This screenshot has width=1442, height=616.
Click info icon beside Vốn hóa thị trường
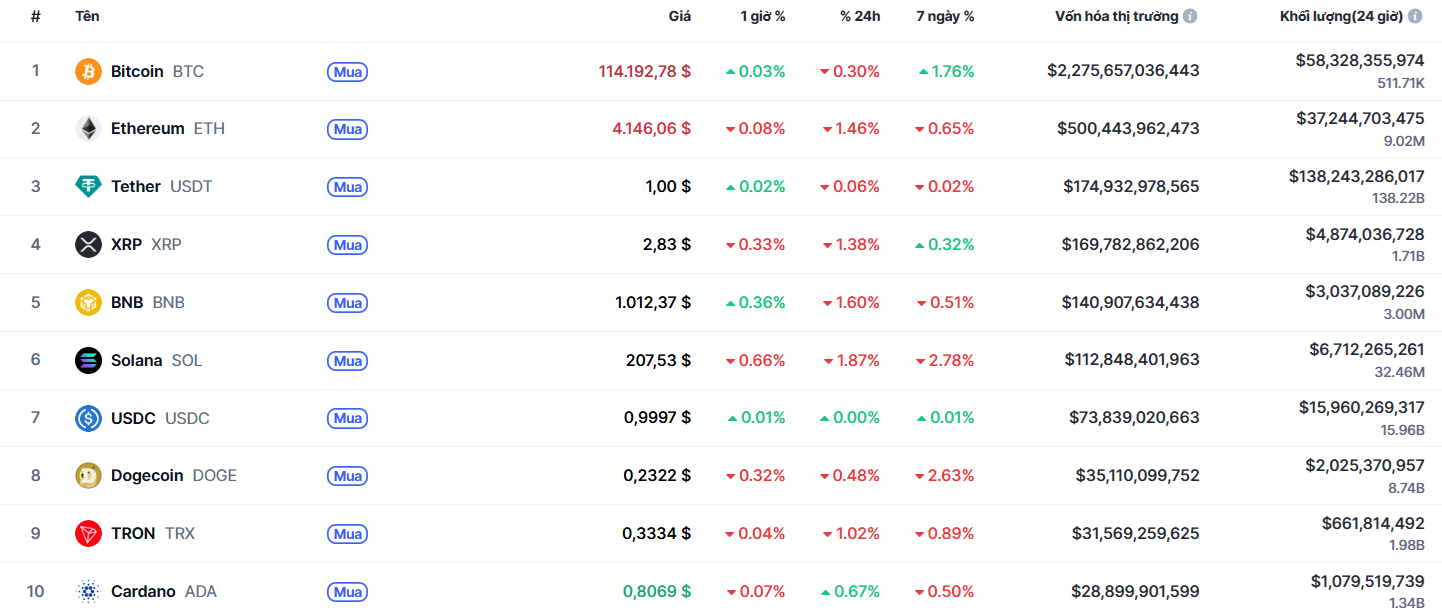(x=1189, y=16)
